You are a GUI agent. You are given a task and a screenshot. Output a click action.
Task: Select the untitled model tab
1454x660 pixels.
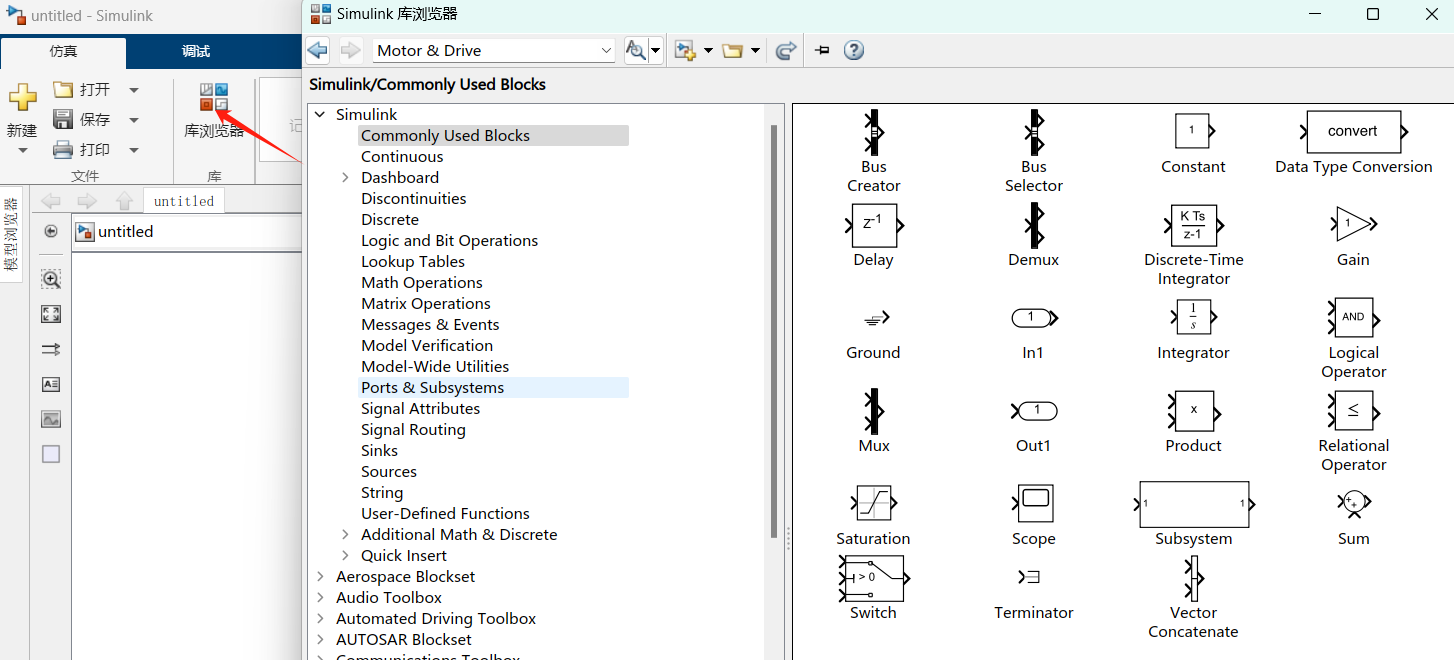pos(184,201)
